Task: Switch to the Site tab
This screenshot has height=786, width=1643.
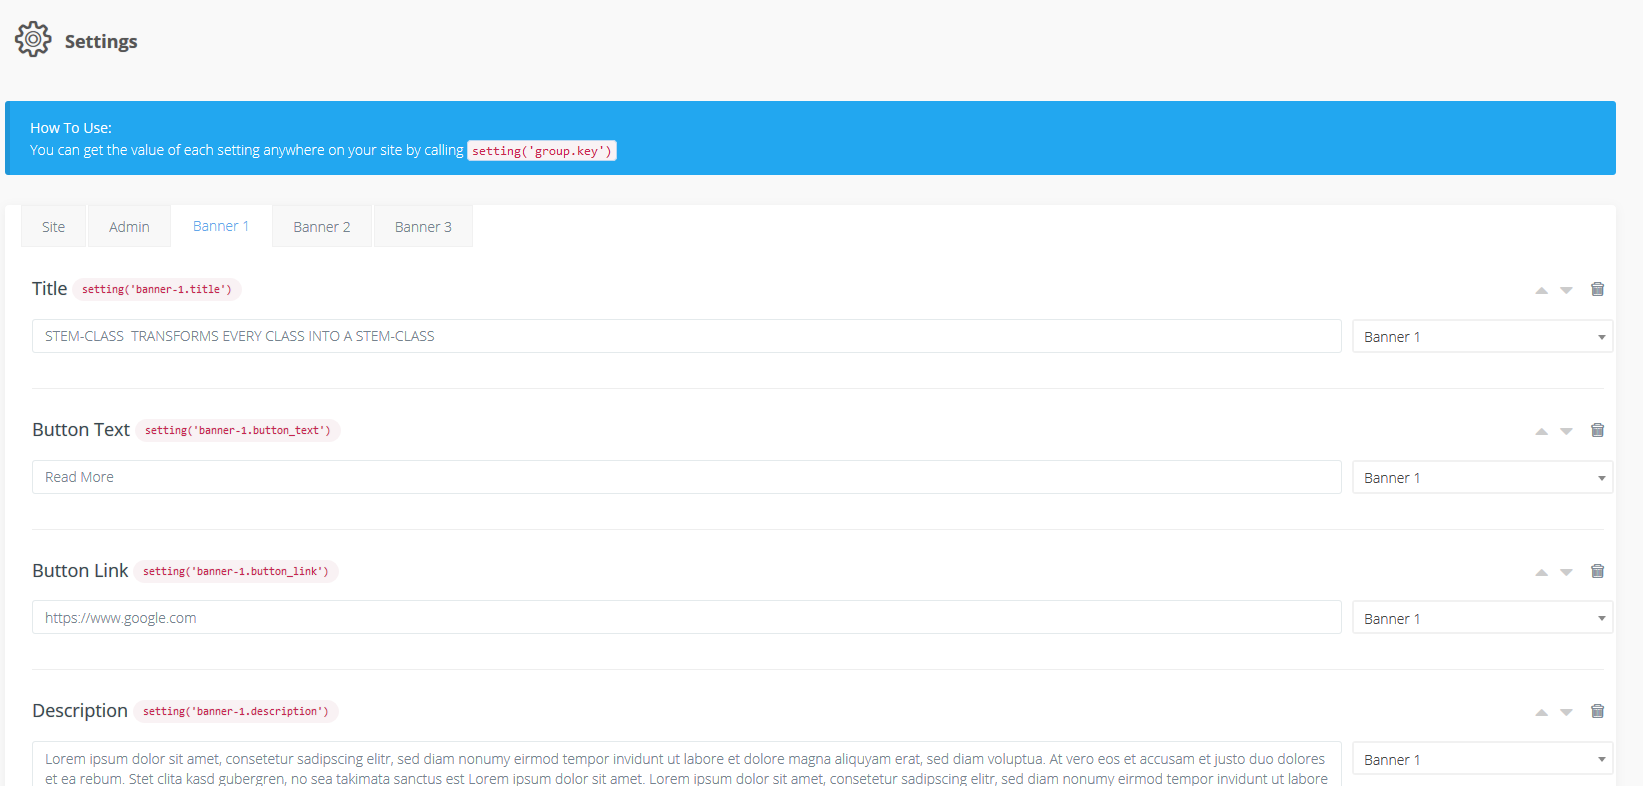Action: click(x=54, y=227)
